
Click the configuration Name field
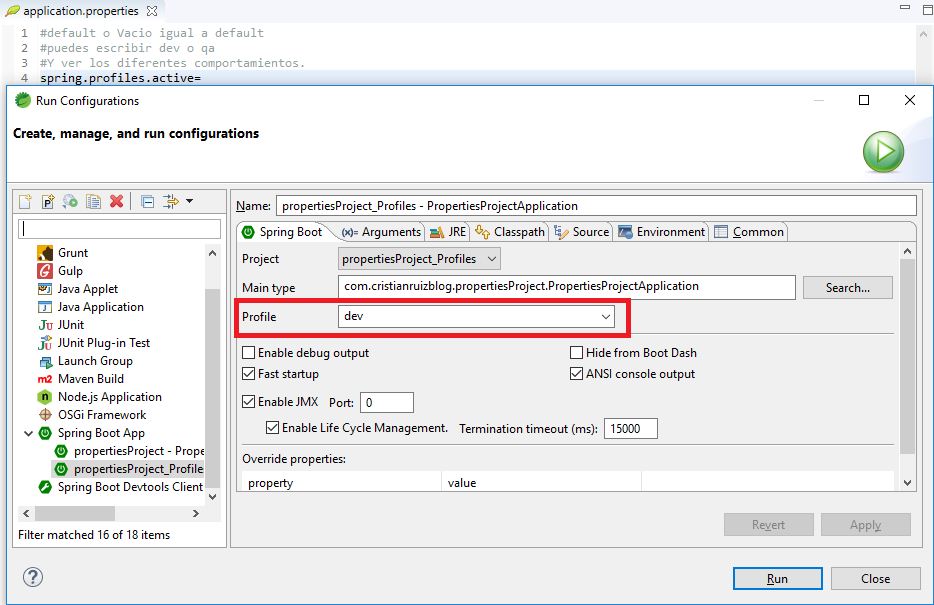coord(596,206)
